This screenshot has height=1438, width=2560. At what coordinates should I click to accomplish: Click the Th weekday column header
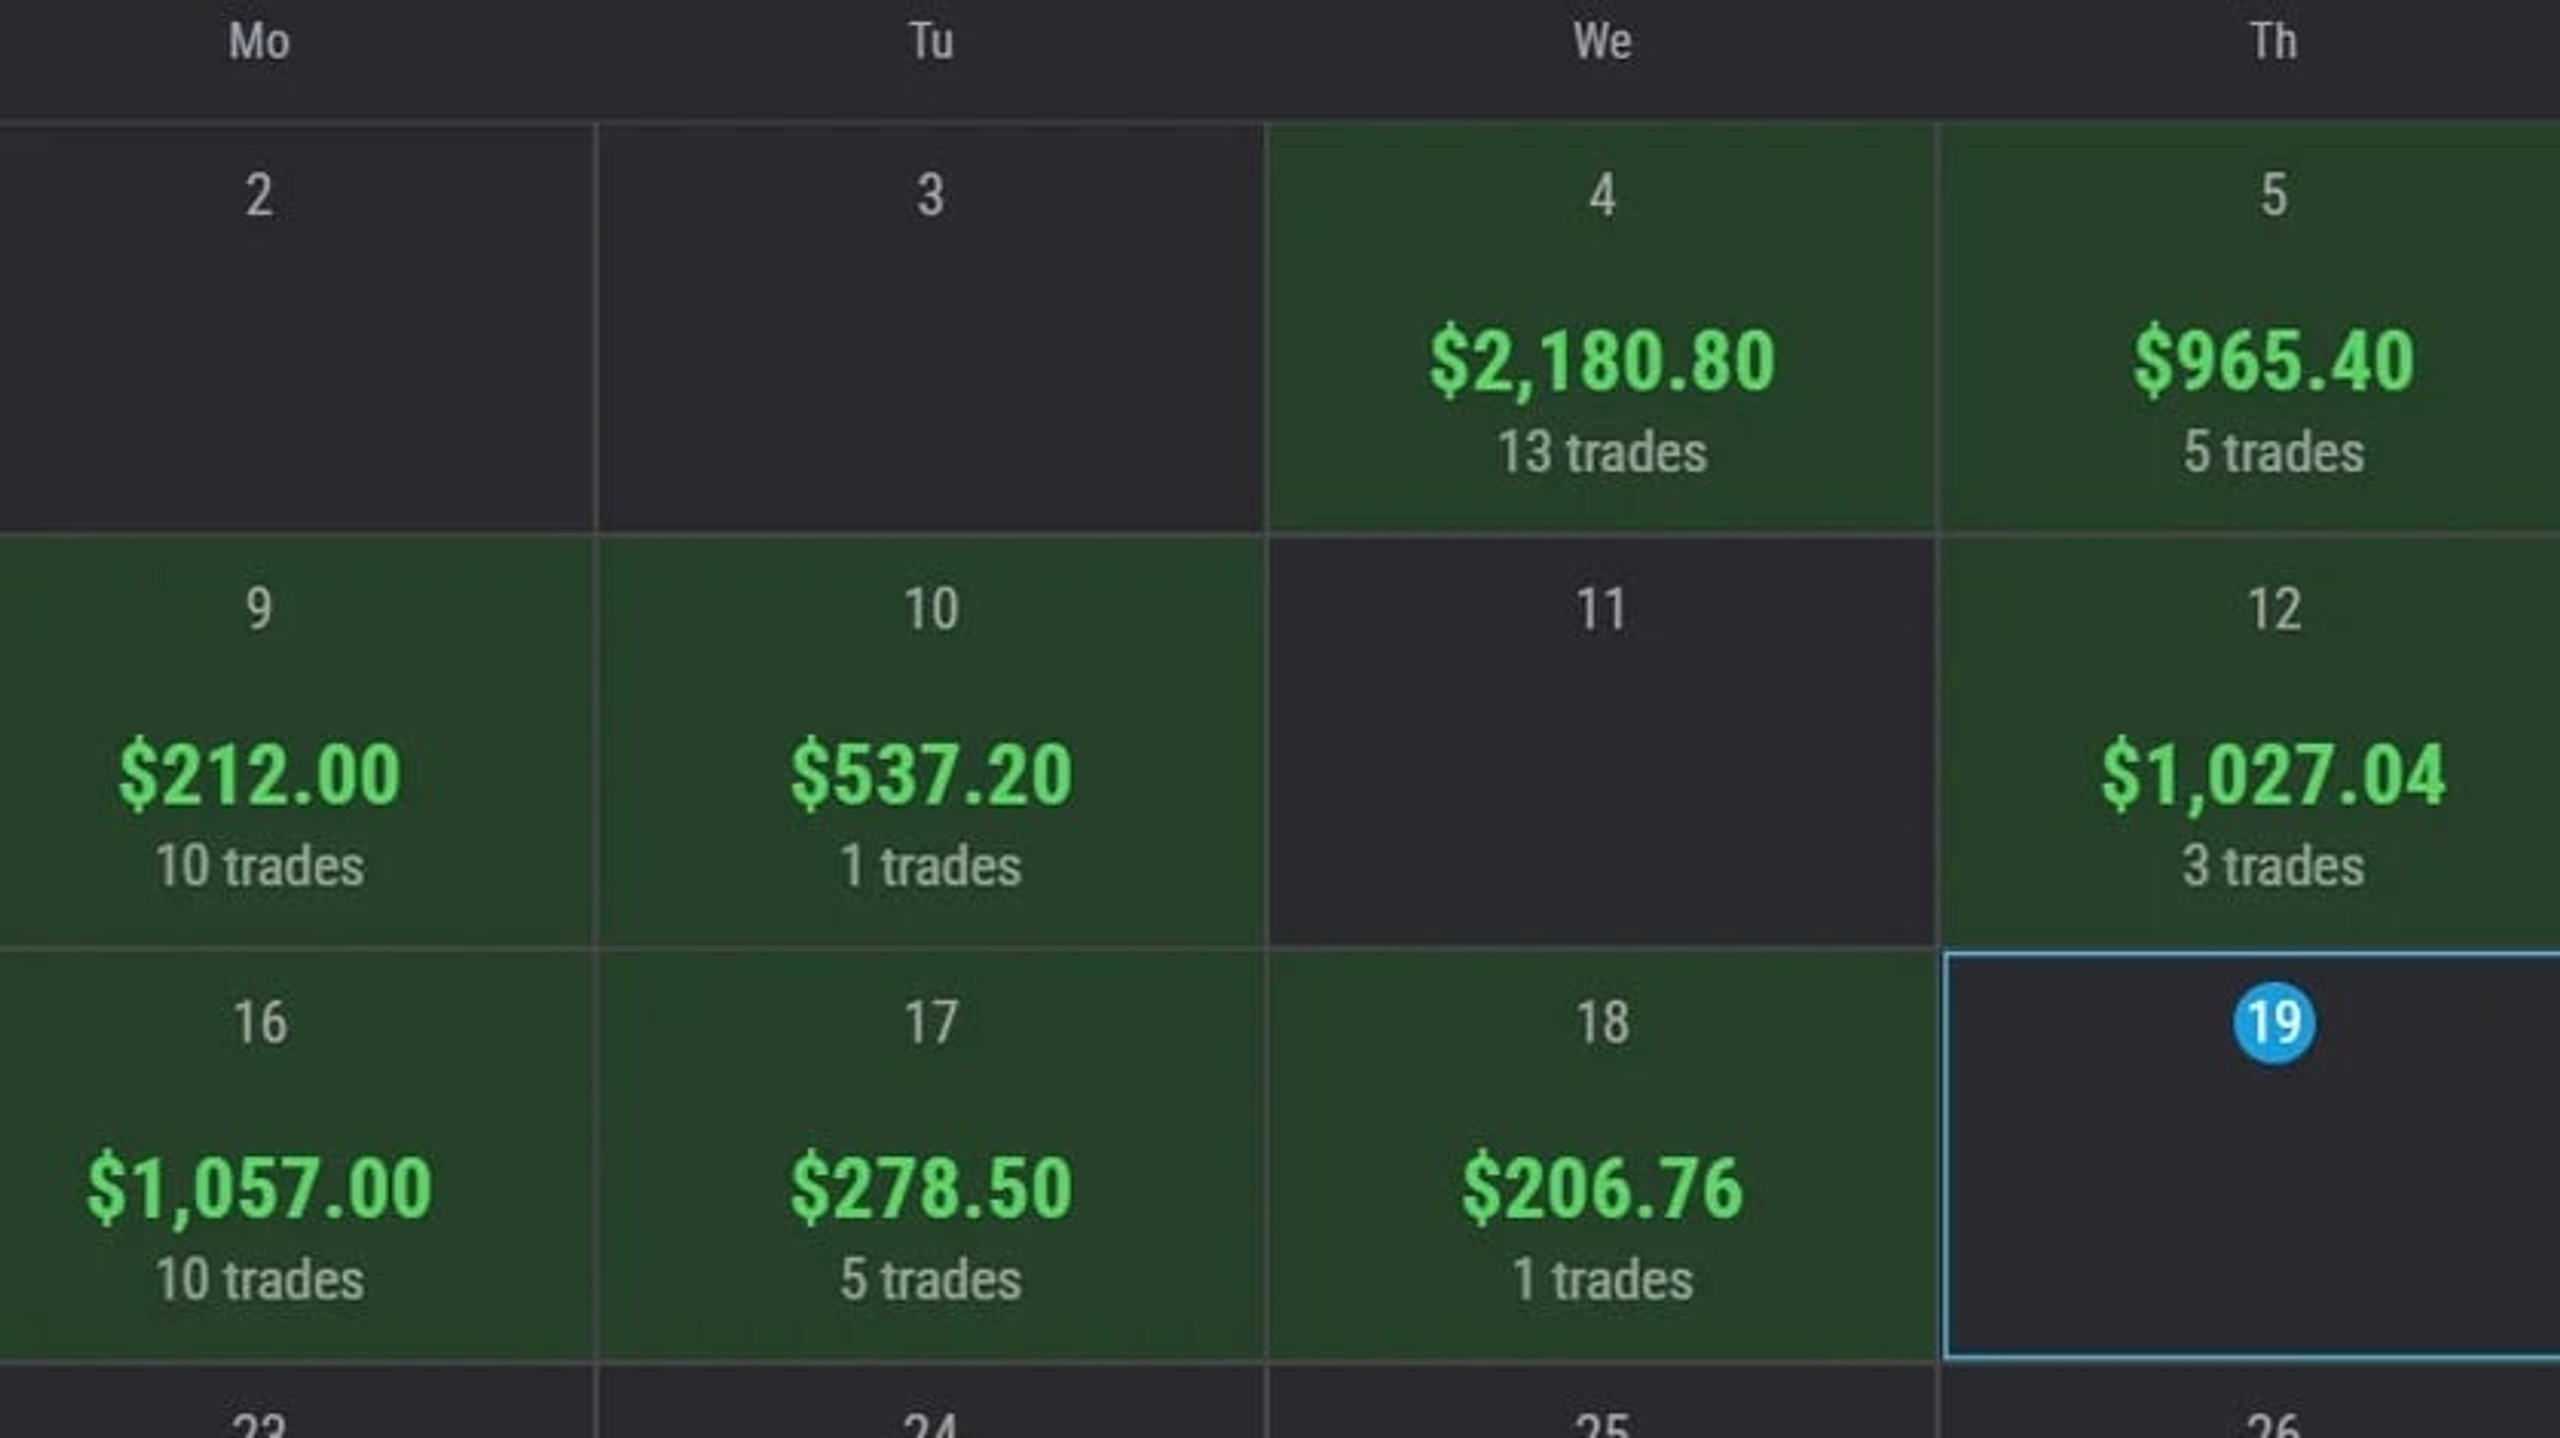coord(2273,42)
